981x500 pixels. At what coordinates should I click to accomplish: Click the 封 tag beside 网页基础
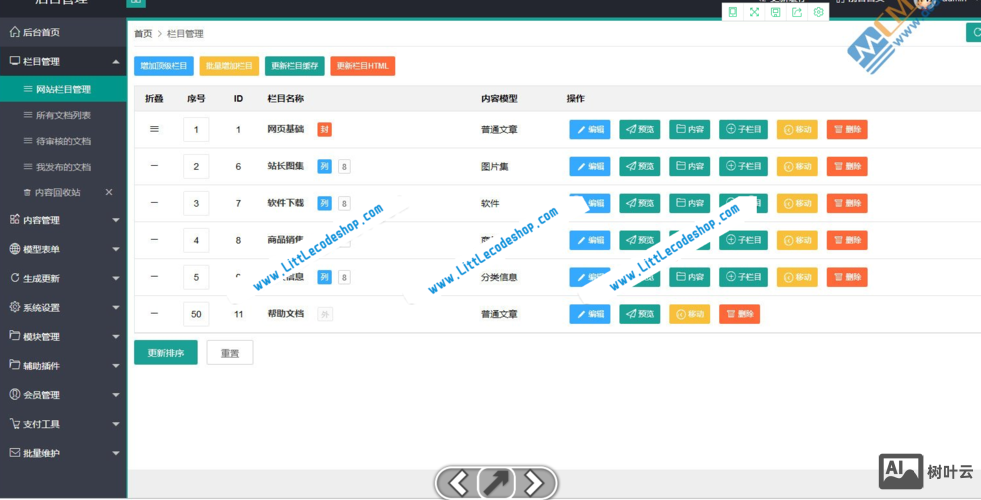[x=324, y=130]
